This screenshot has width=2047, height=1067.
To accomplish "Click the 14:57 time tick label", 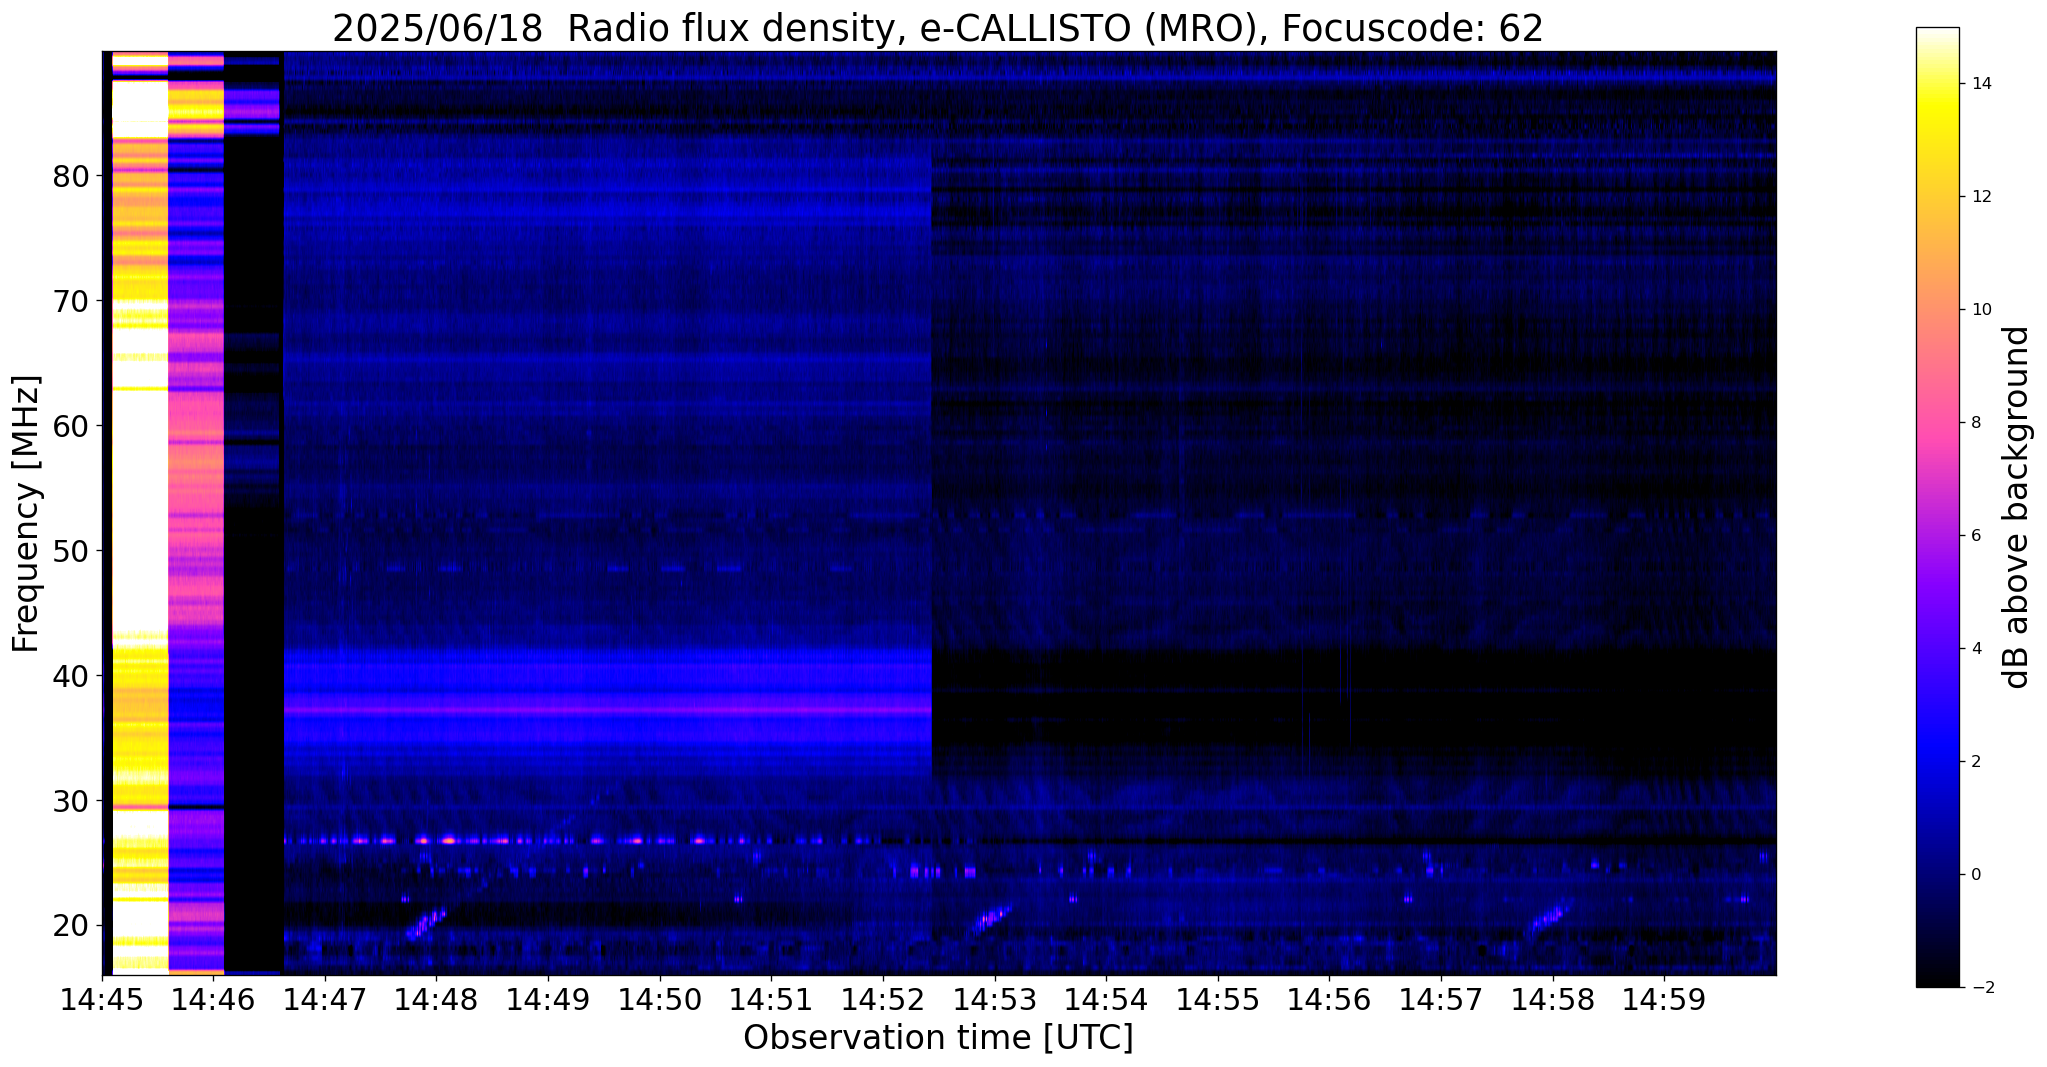I will [1441, 998].
